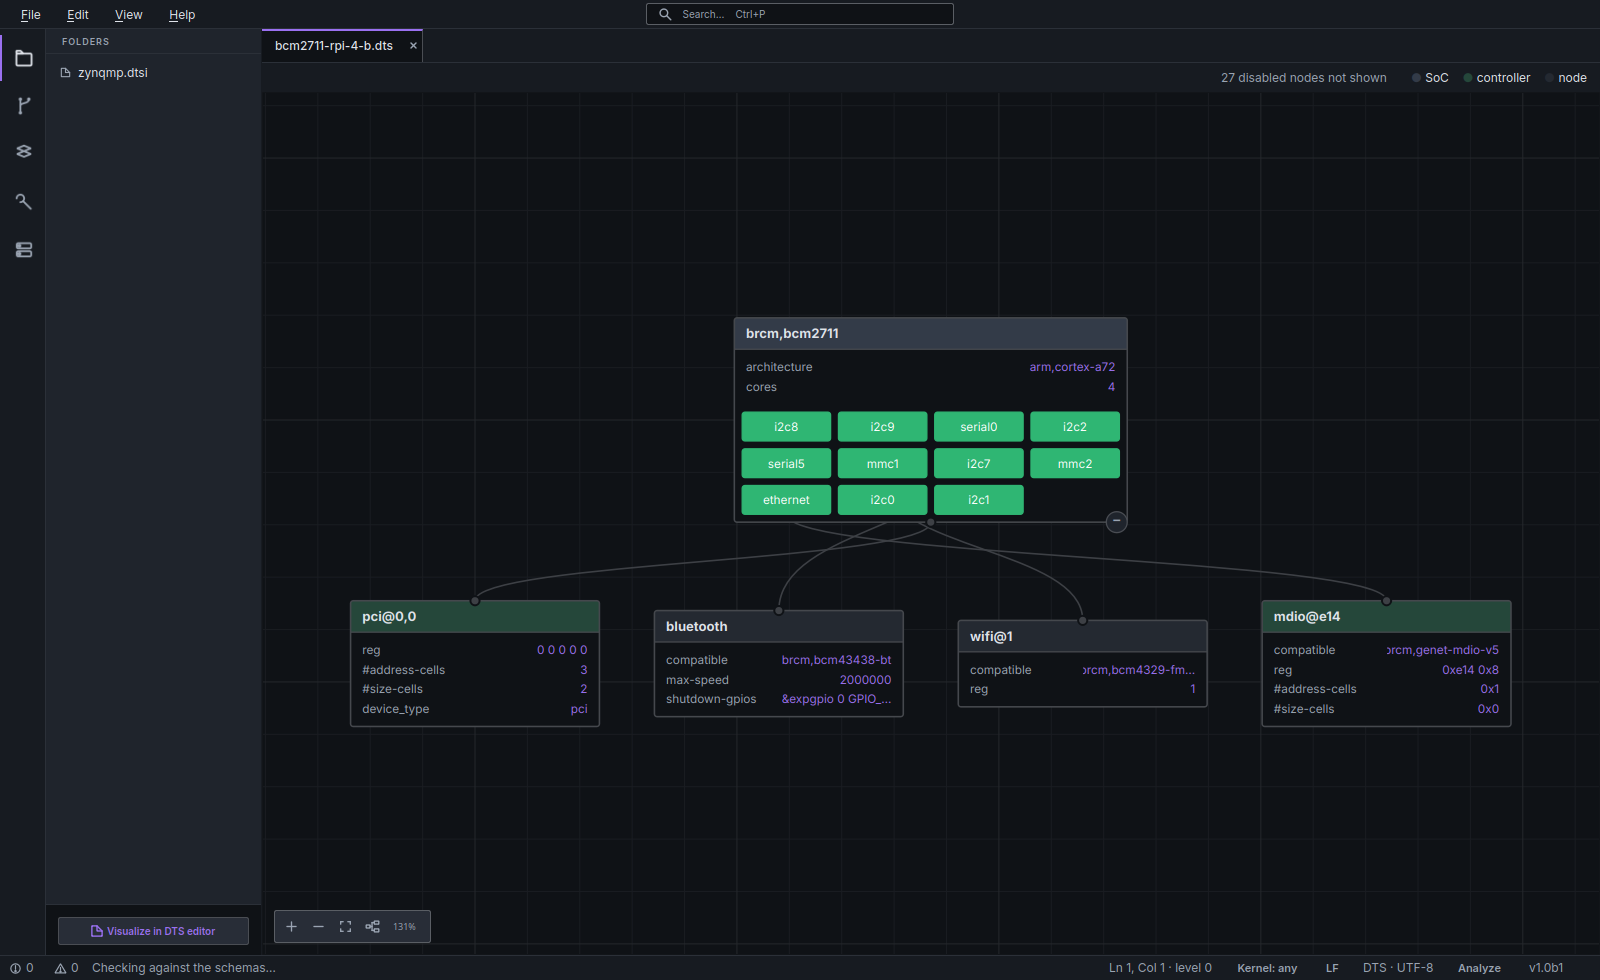
Task: Click the search magnifier icon
Action: pos(665,14)
